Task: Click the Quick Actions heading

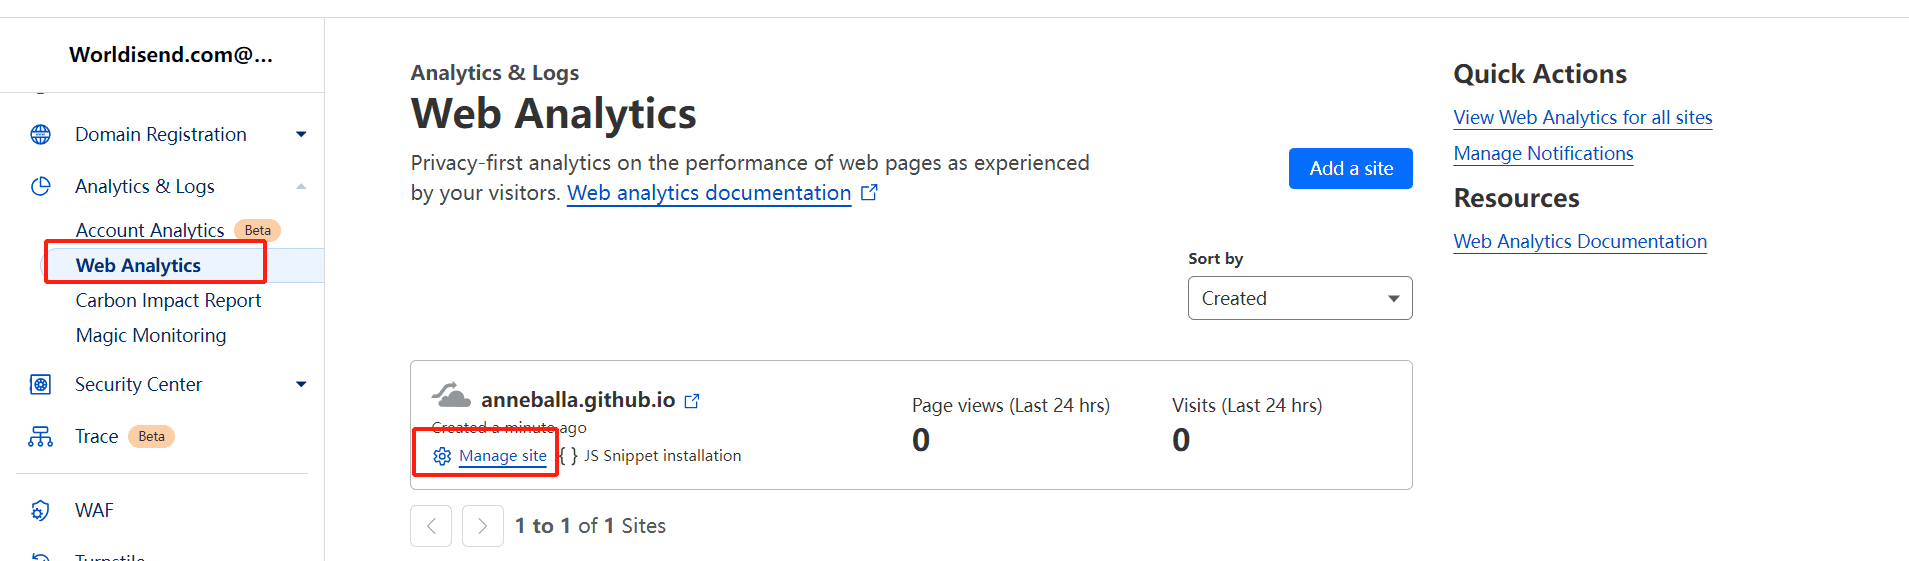Action: [x=1540, y=74]
